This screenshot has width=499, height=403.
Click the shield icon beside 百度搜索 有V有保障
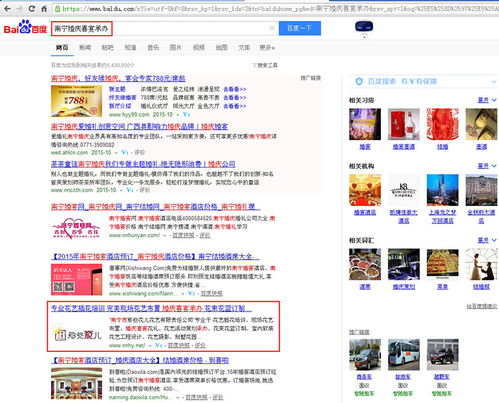pyautogui.click(x=359, y=81)
